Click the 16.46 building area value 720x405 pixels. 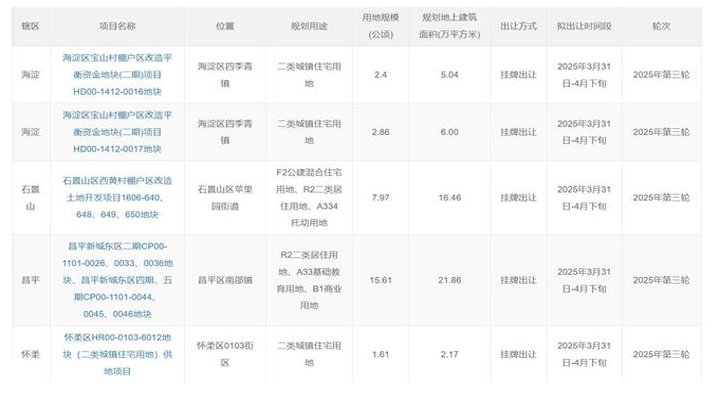pos(450,198)
